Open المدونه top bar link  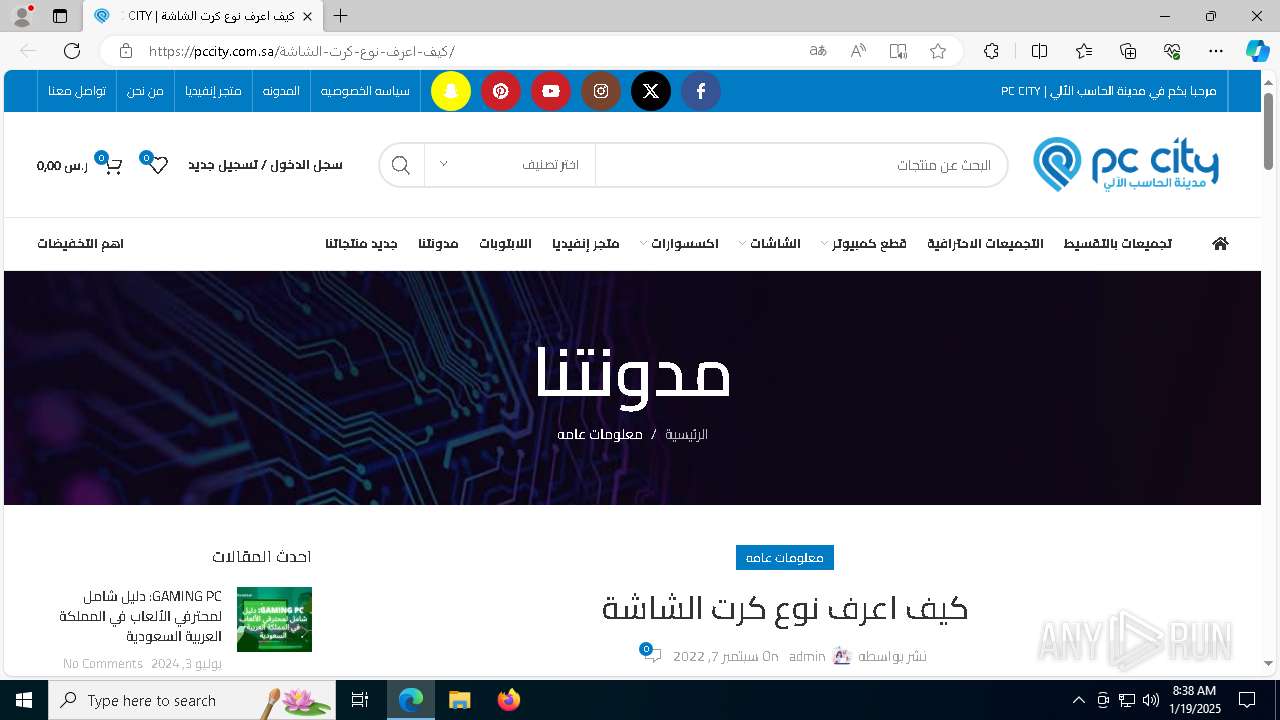281,91
